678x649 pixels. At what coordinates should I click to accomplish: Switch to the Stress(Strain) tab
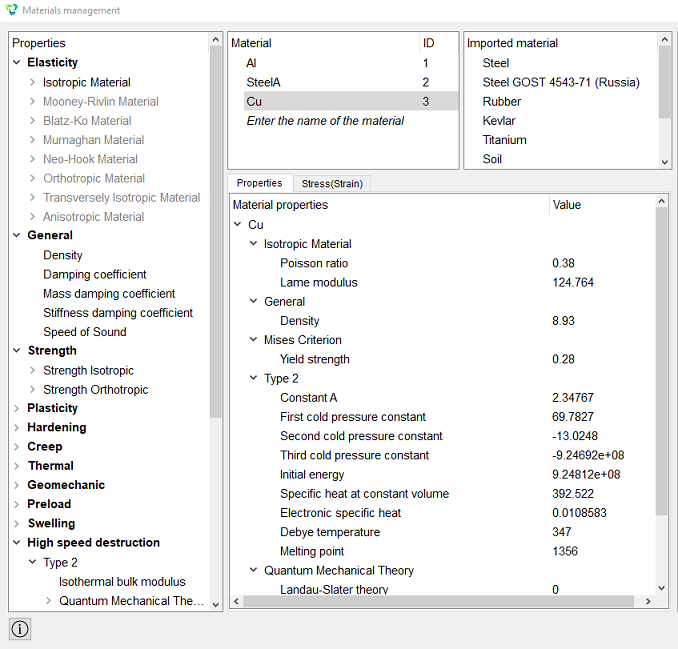(x=332, y=183)
